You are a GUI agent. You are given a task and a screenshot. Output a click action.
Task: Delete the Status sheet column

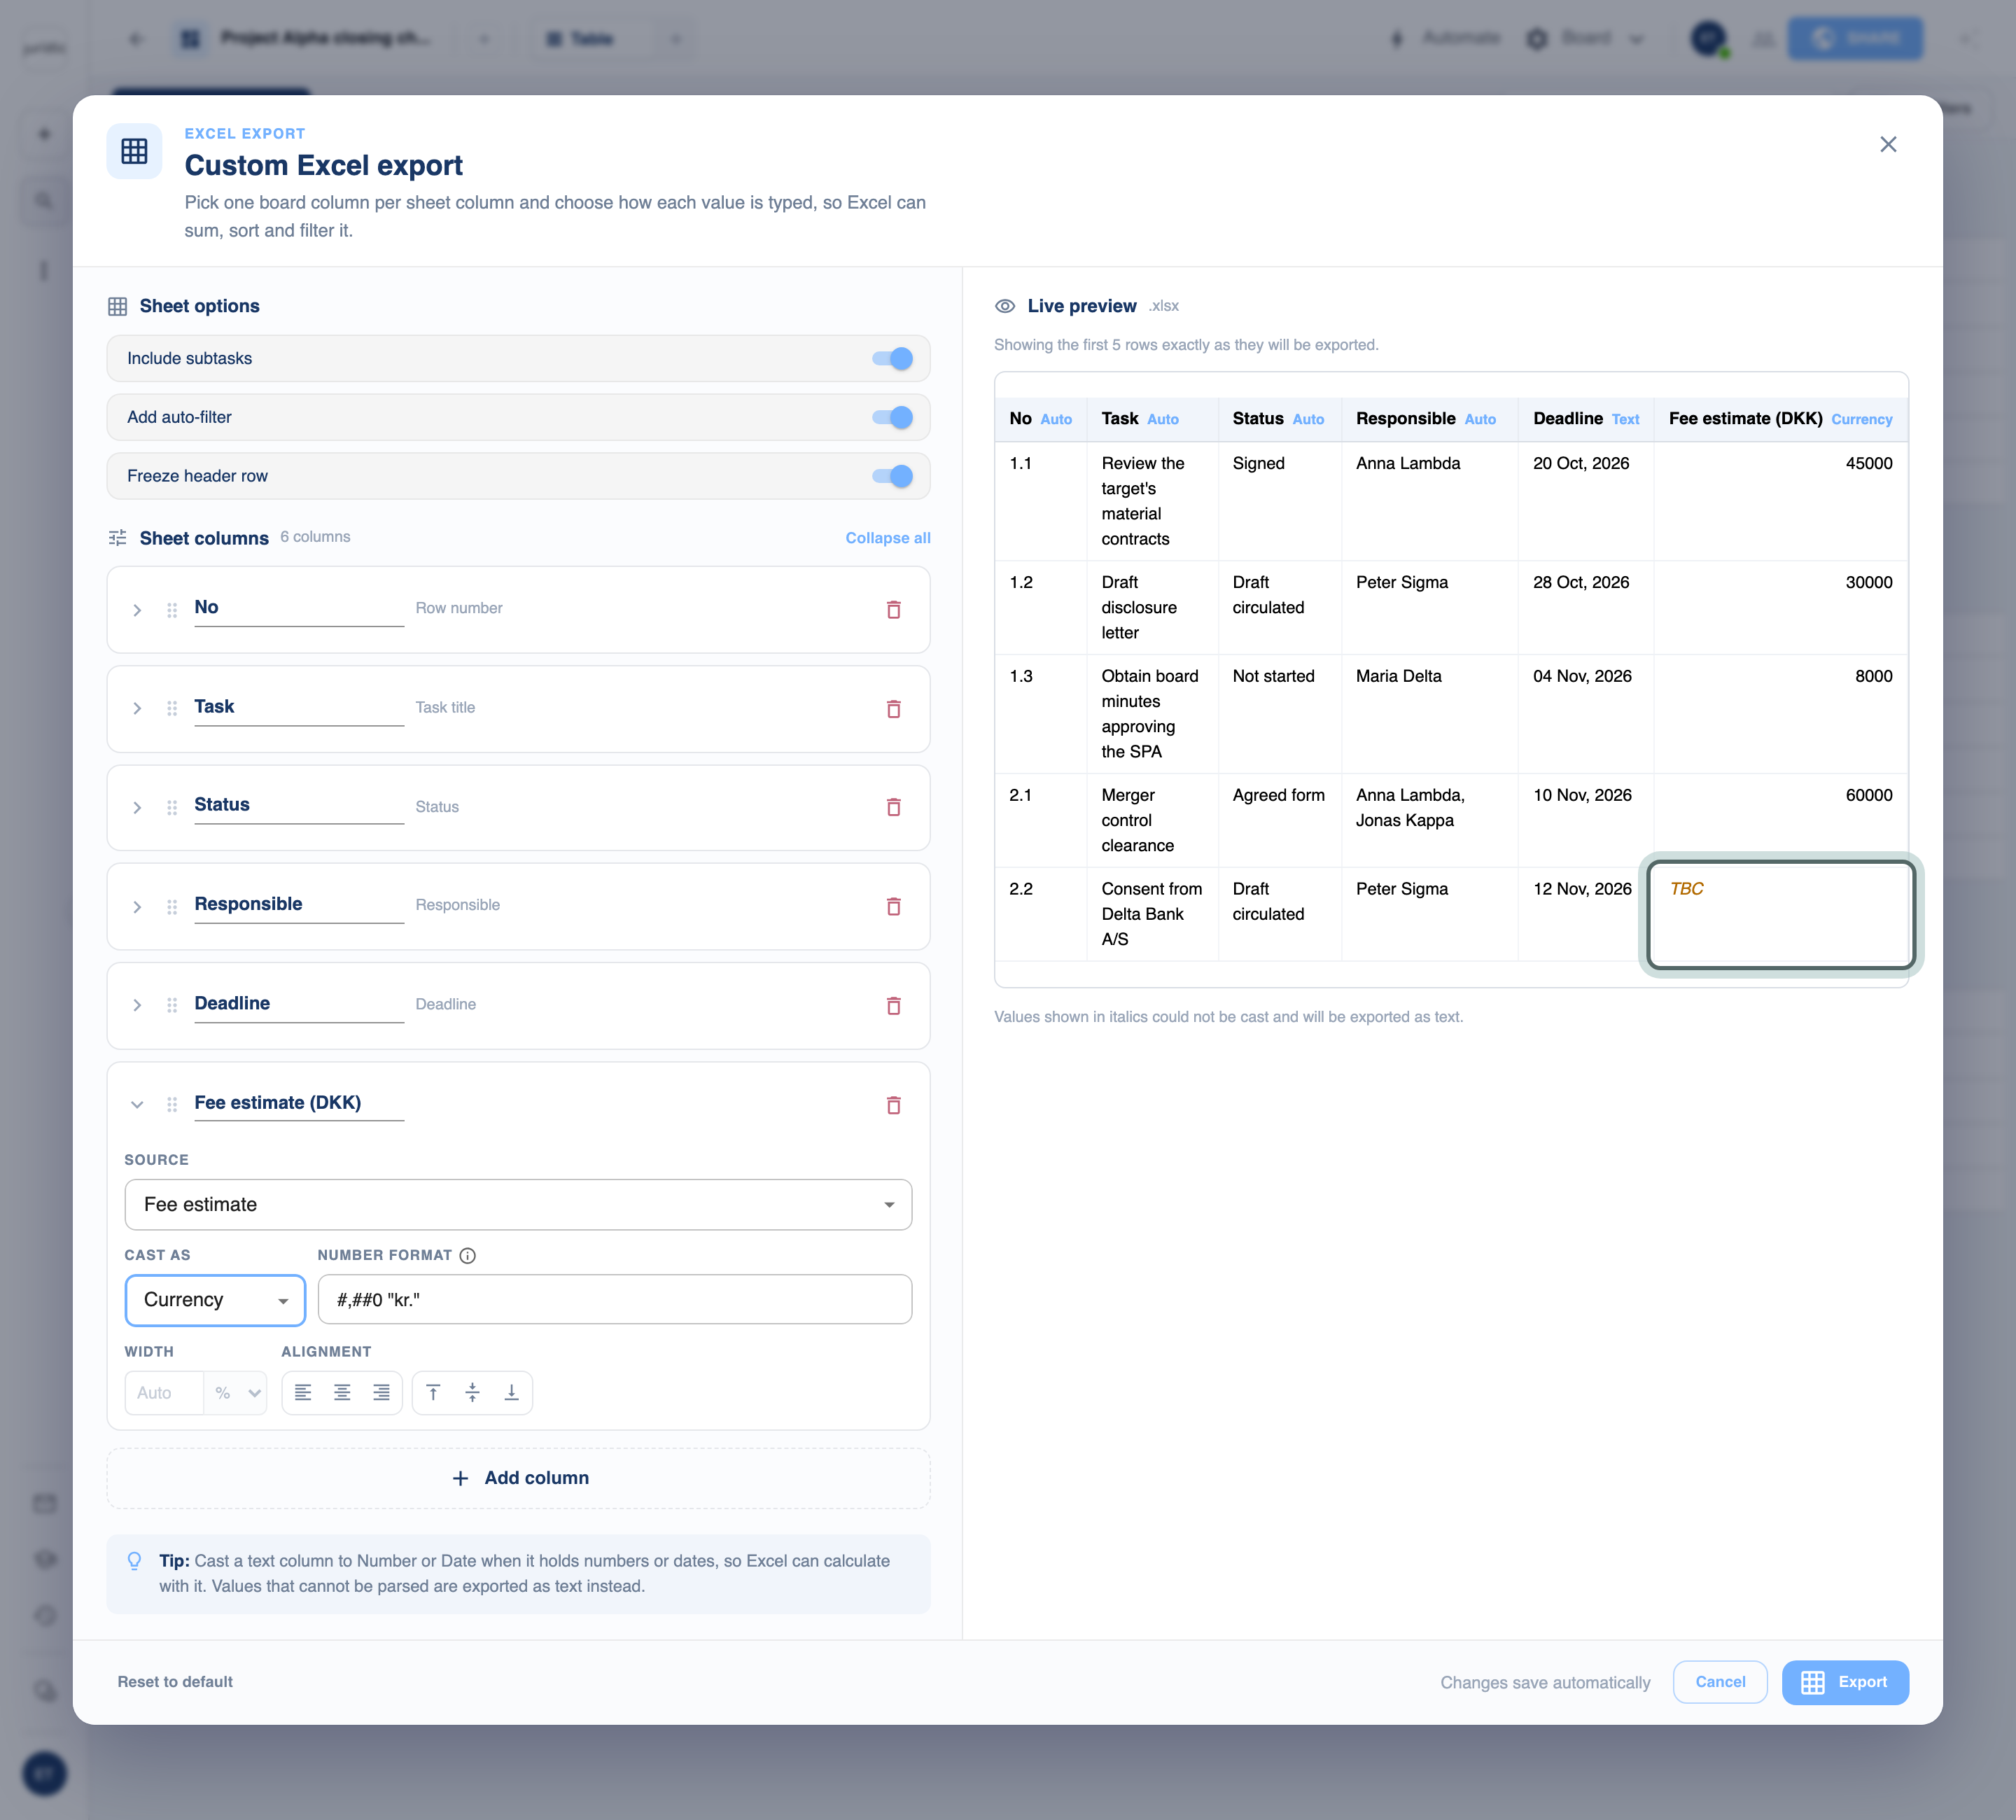click(x=893, y=807)
